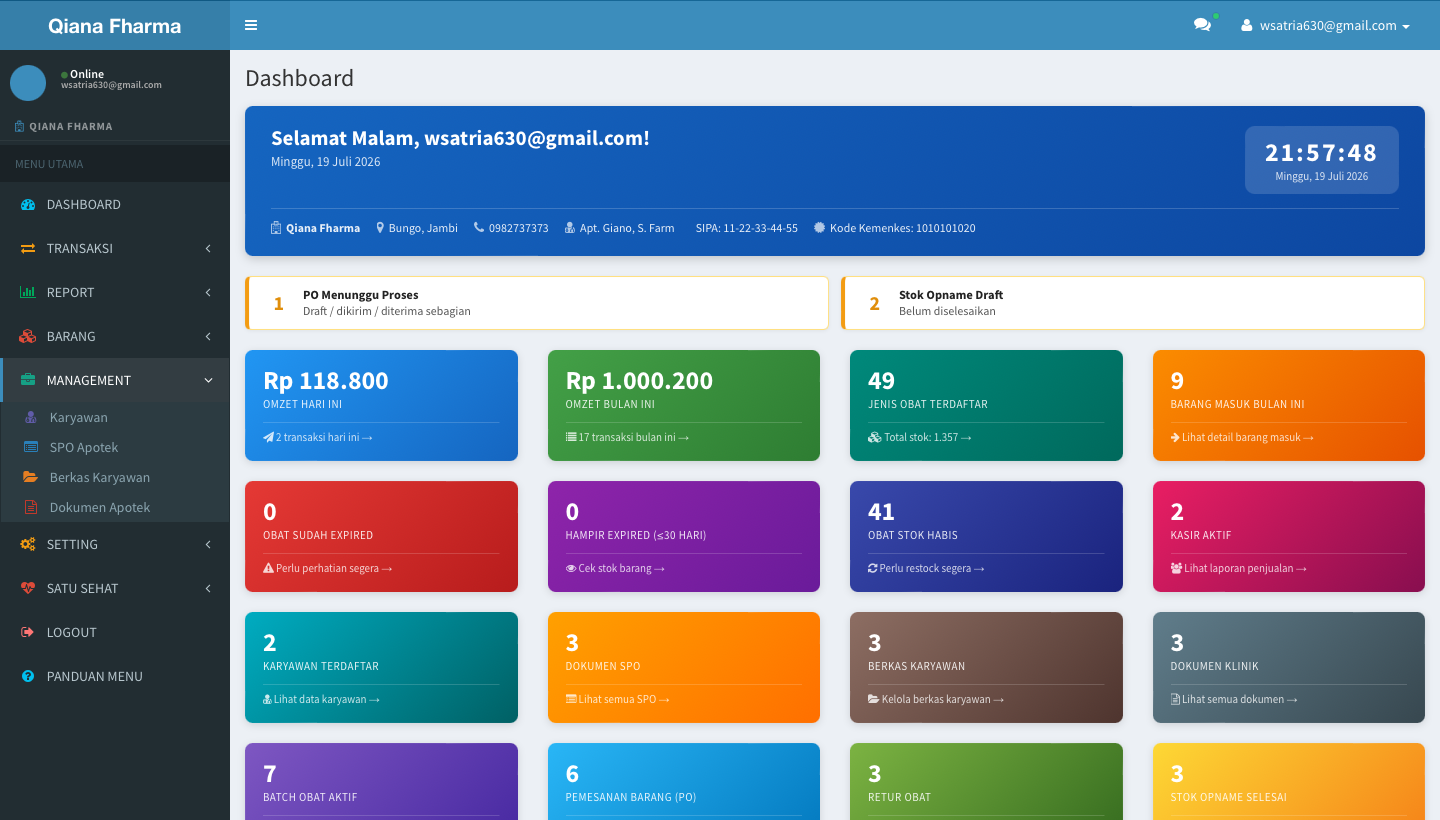Follow the 'Total stok: 1.357' link
Viewport: 1440px width, 820px height.
point(920,437)
